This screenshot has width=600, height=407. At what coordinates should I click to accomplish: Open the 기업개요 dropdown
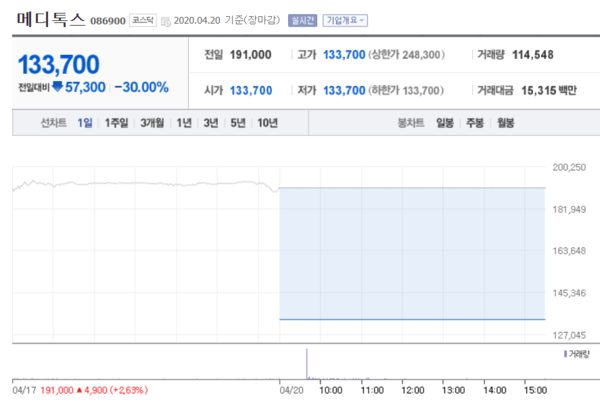click(345, 20)
